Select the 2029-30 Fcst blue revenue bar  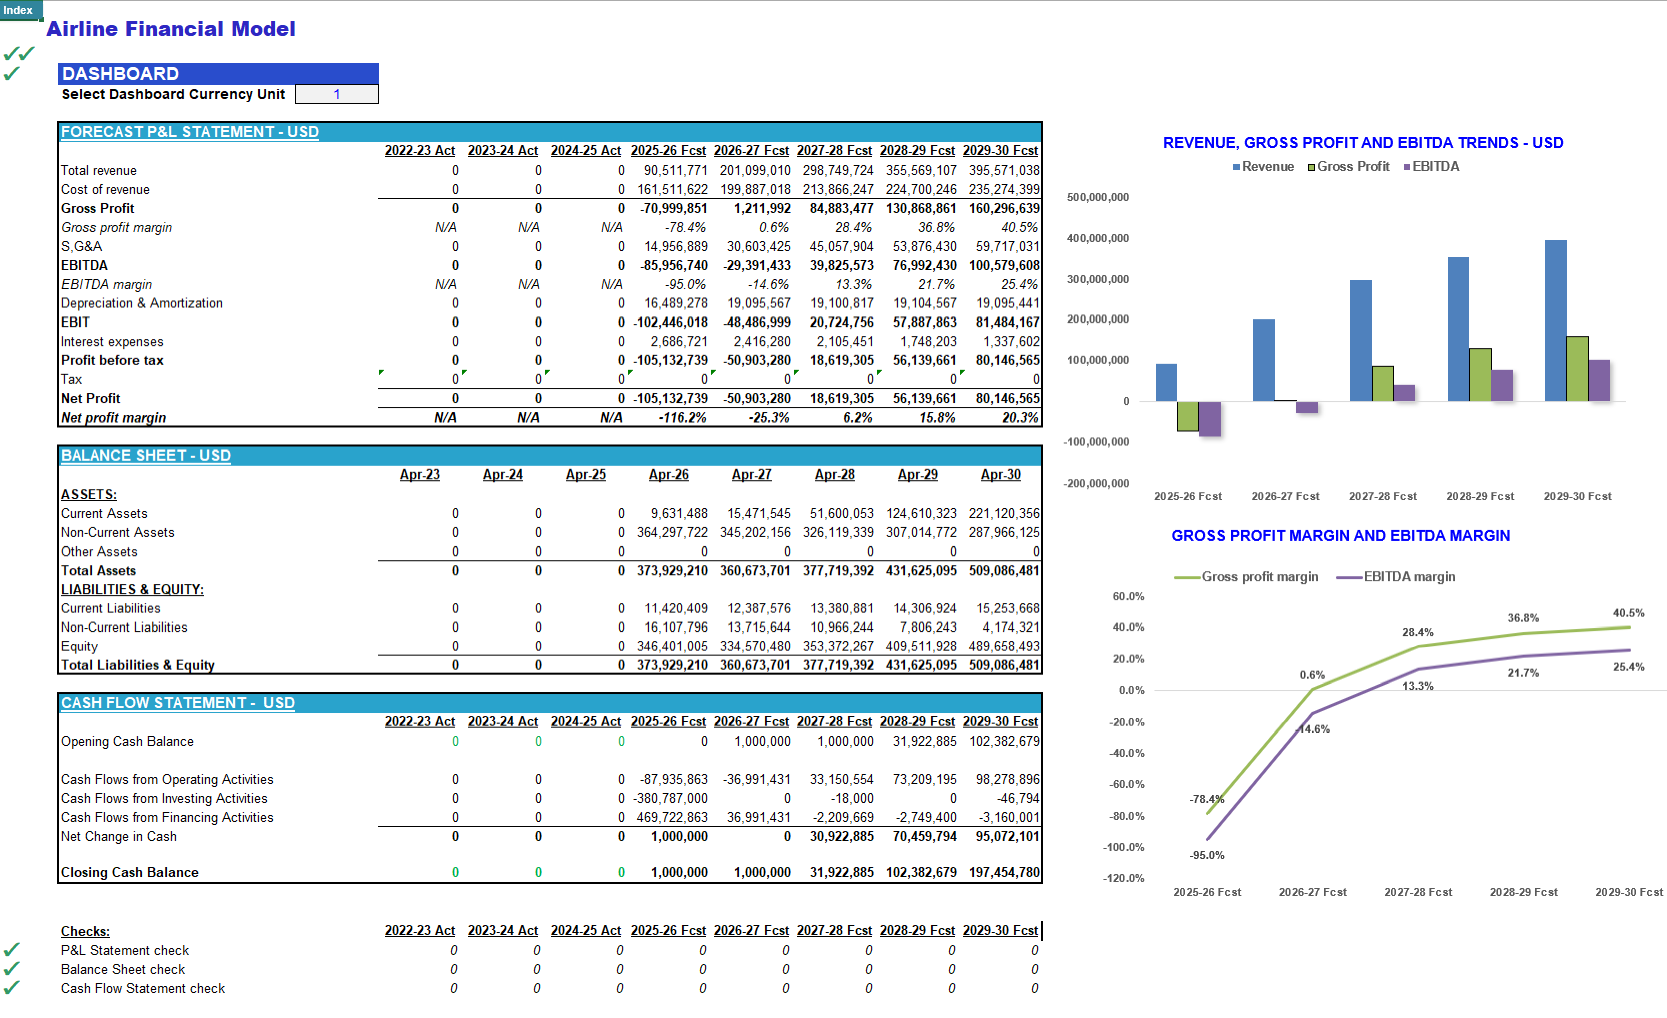pyautogui.click(x=1555, y=321)
